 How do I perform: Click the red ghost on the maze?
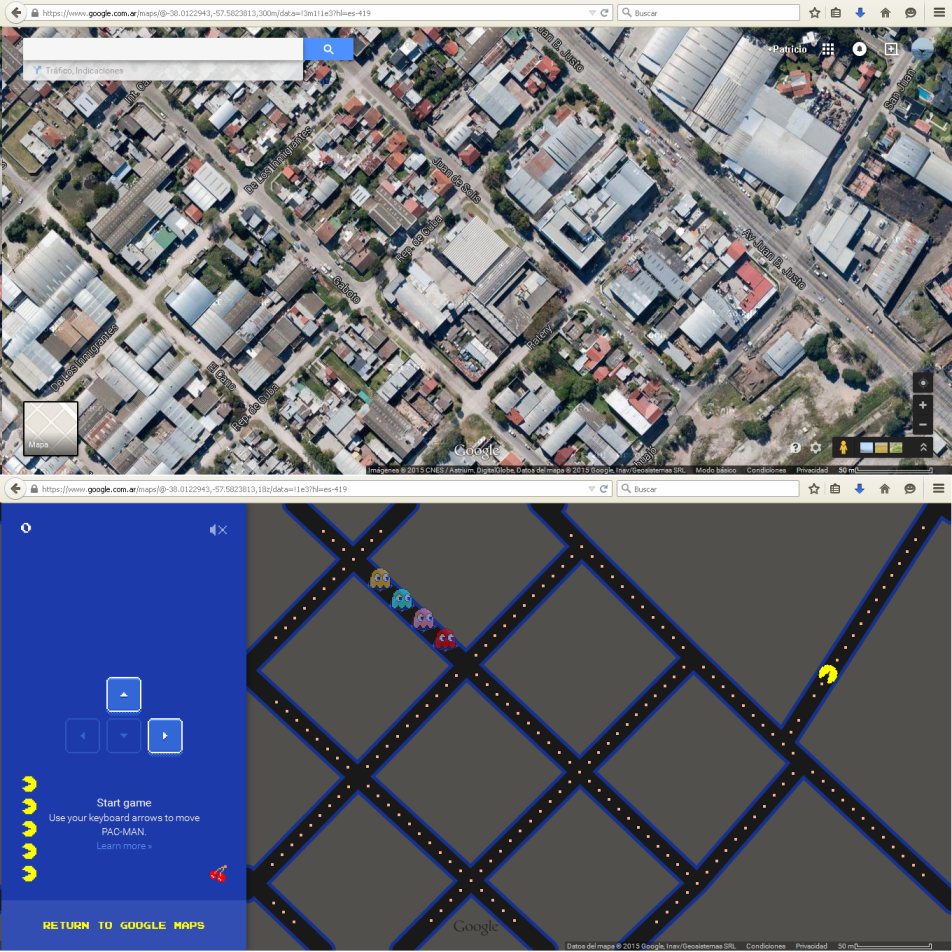coord(445,639)
